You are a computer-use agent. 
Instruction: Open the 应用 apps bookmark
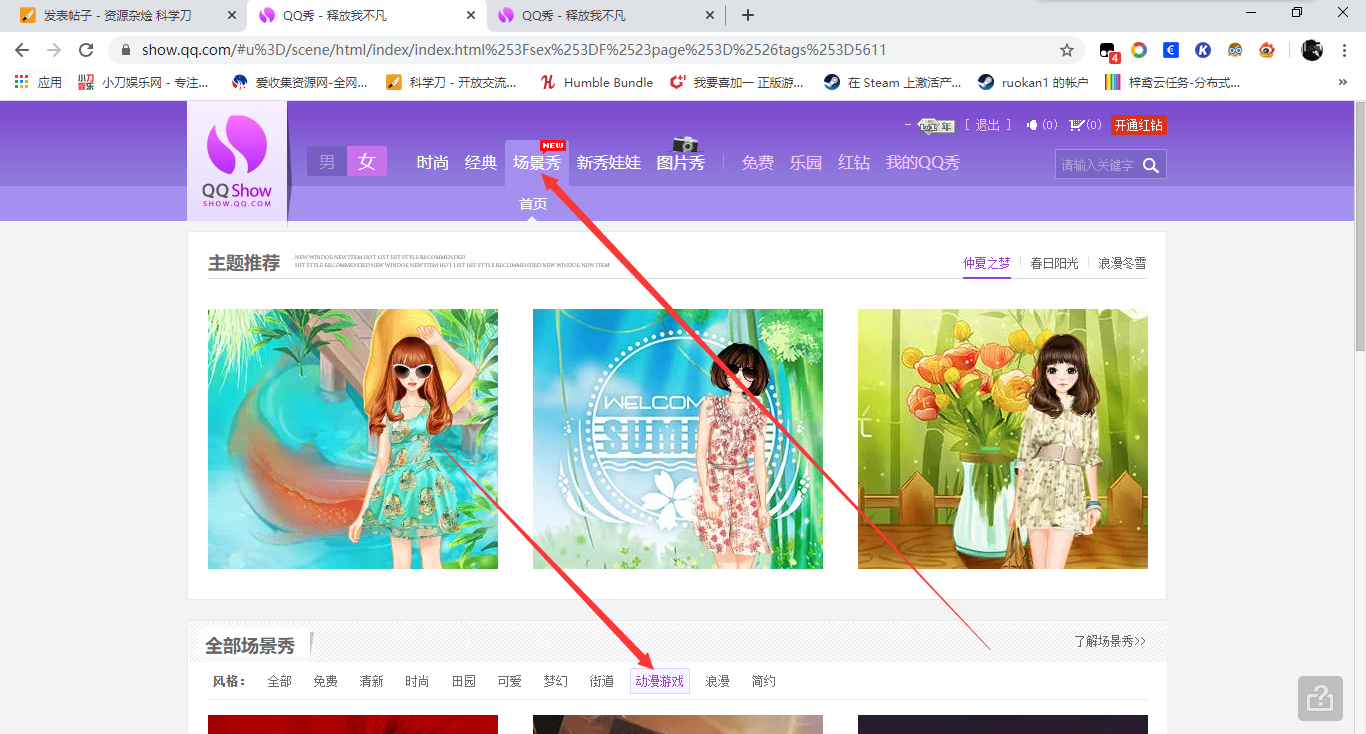pyautogui.click(x=38, y=83)
